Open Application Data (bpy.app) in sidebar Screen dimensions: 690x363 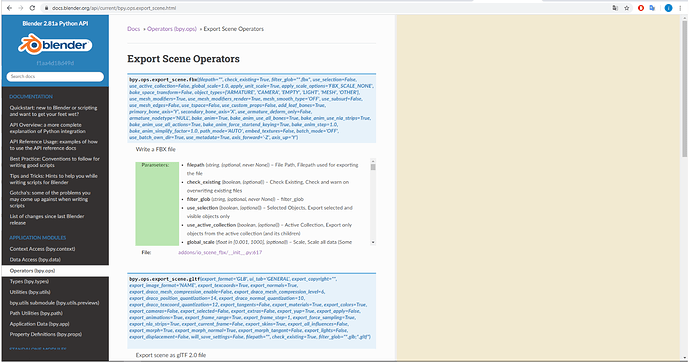[40, 324]
